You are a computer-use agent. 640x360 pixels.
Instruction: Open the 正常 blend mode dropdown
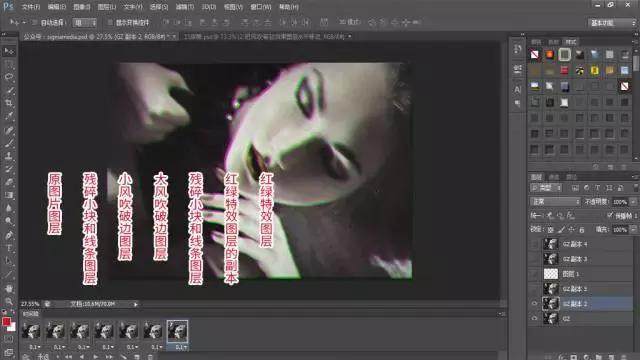pos(555,202)
